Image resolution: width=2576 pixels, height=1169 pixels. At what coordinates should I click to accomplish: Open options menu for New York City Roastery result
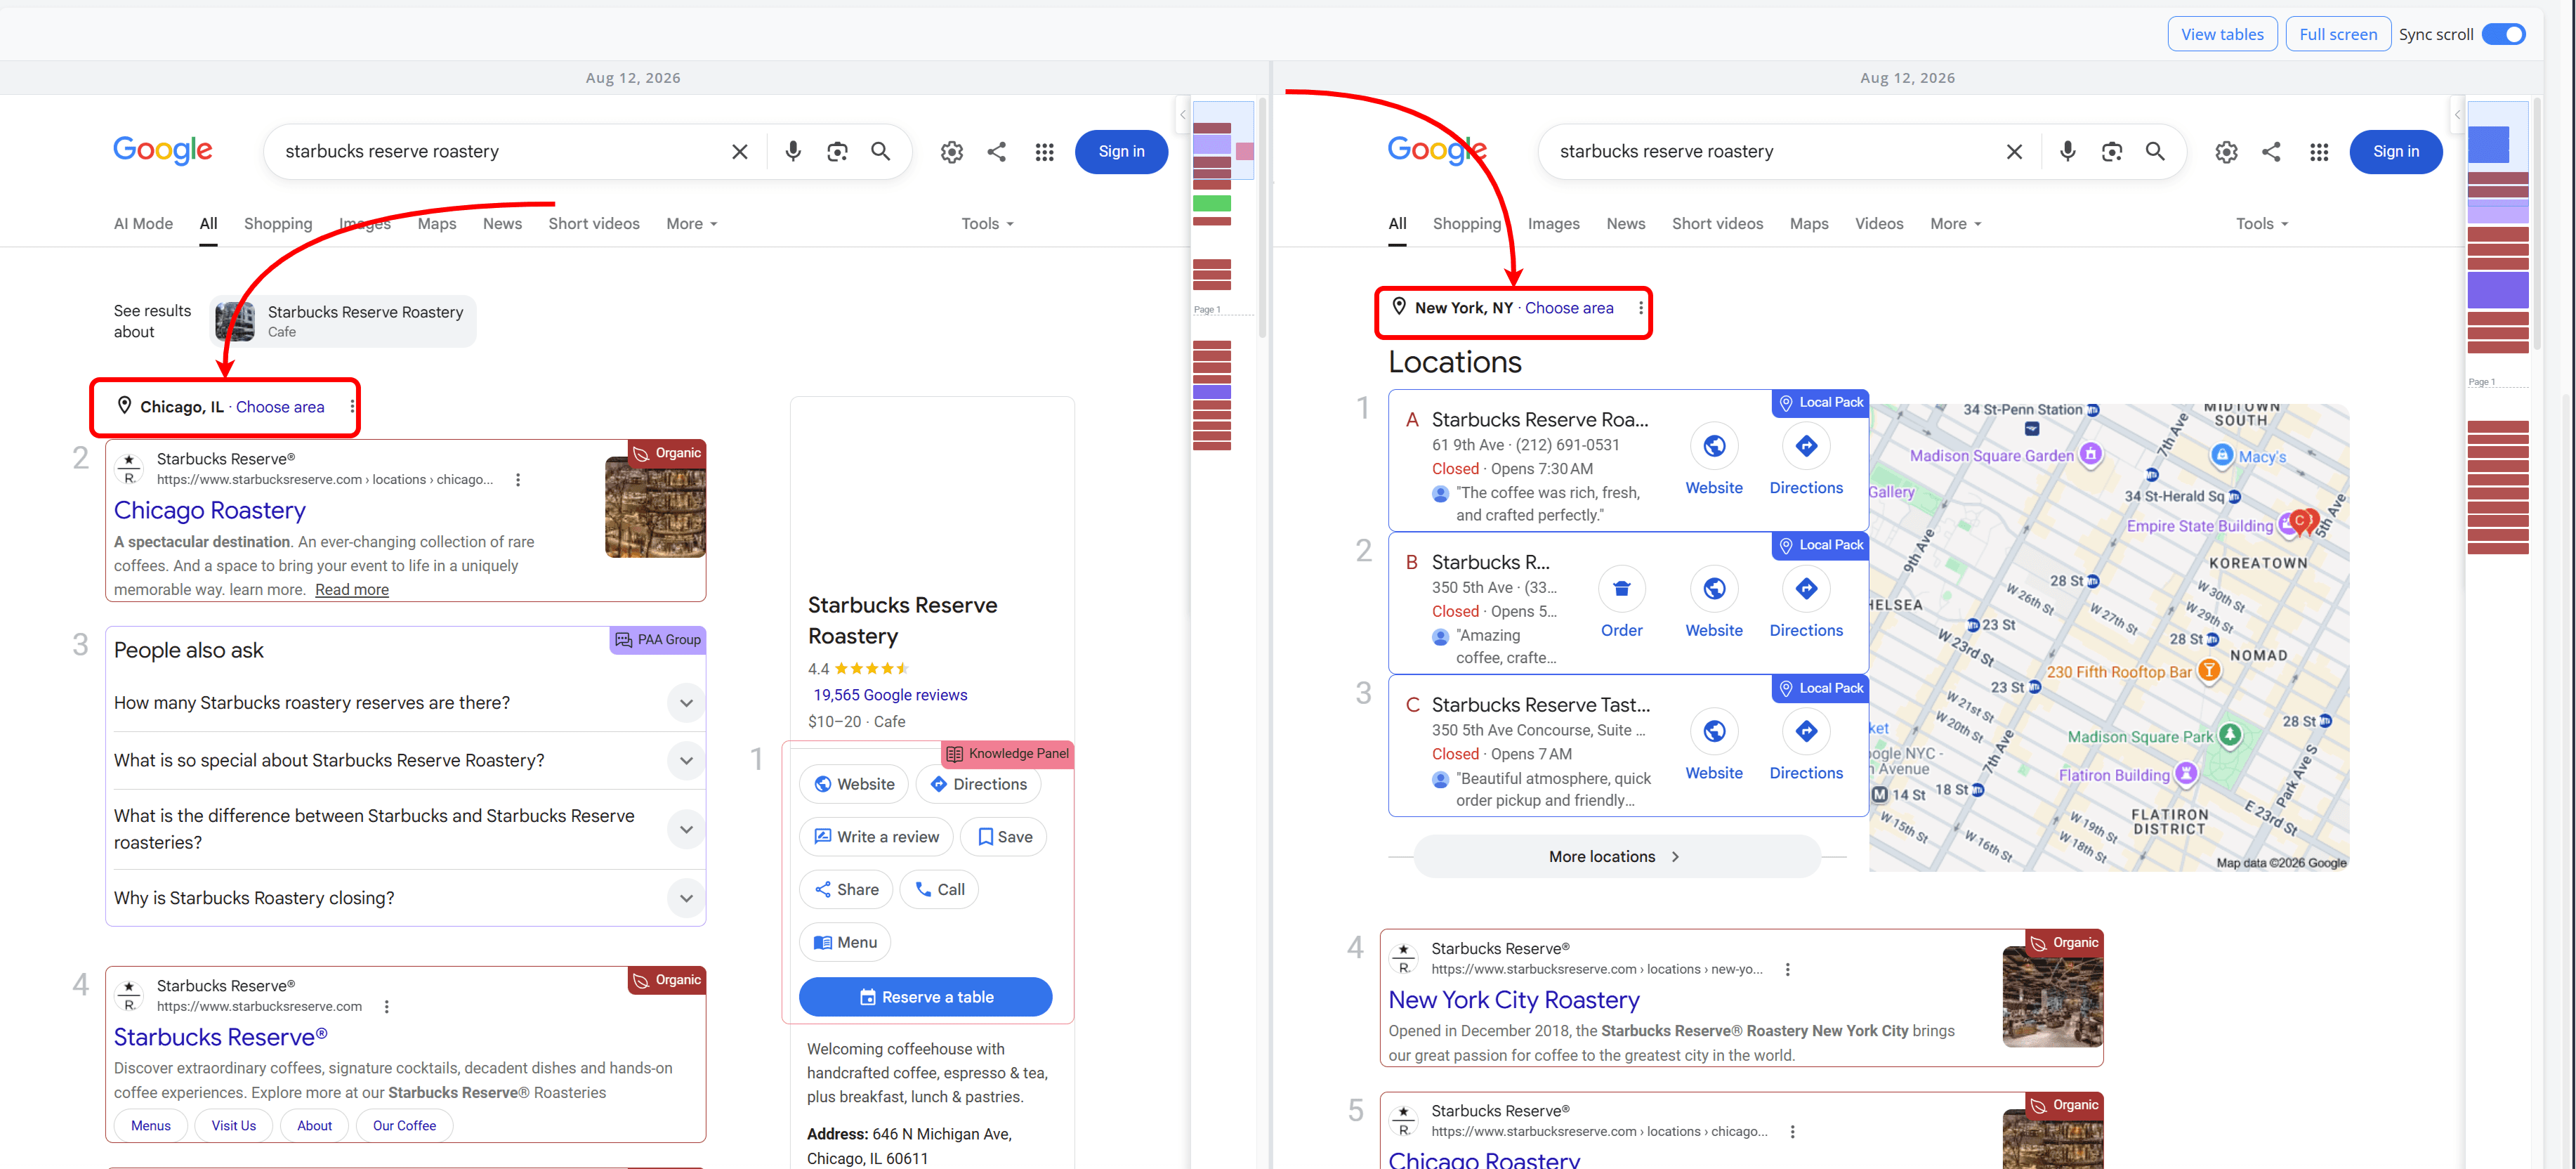1787,969
